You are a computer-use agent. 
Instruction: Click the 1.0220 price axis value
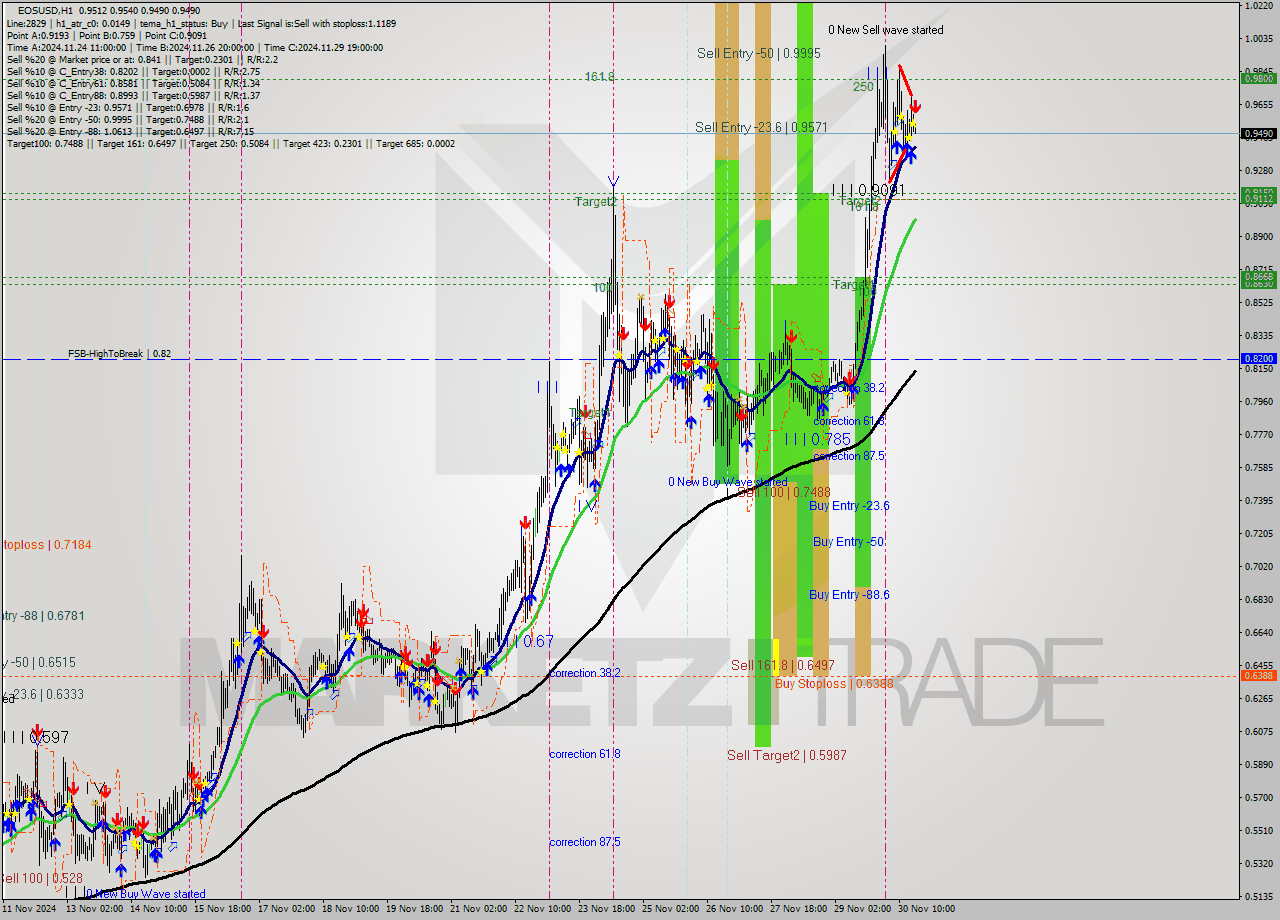(1258, 5)
